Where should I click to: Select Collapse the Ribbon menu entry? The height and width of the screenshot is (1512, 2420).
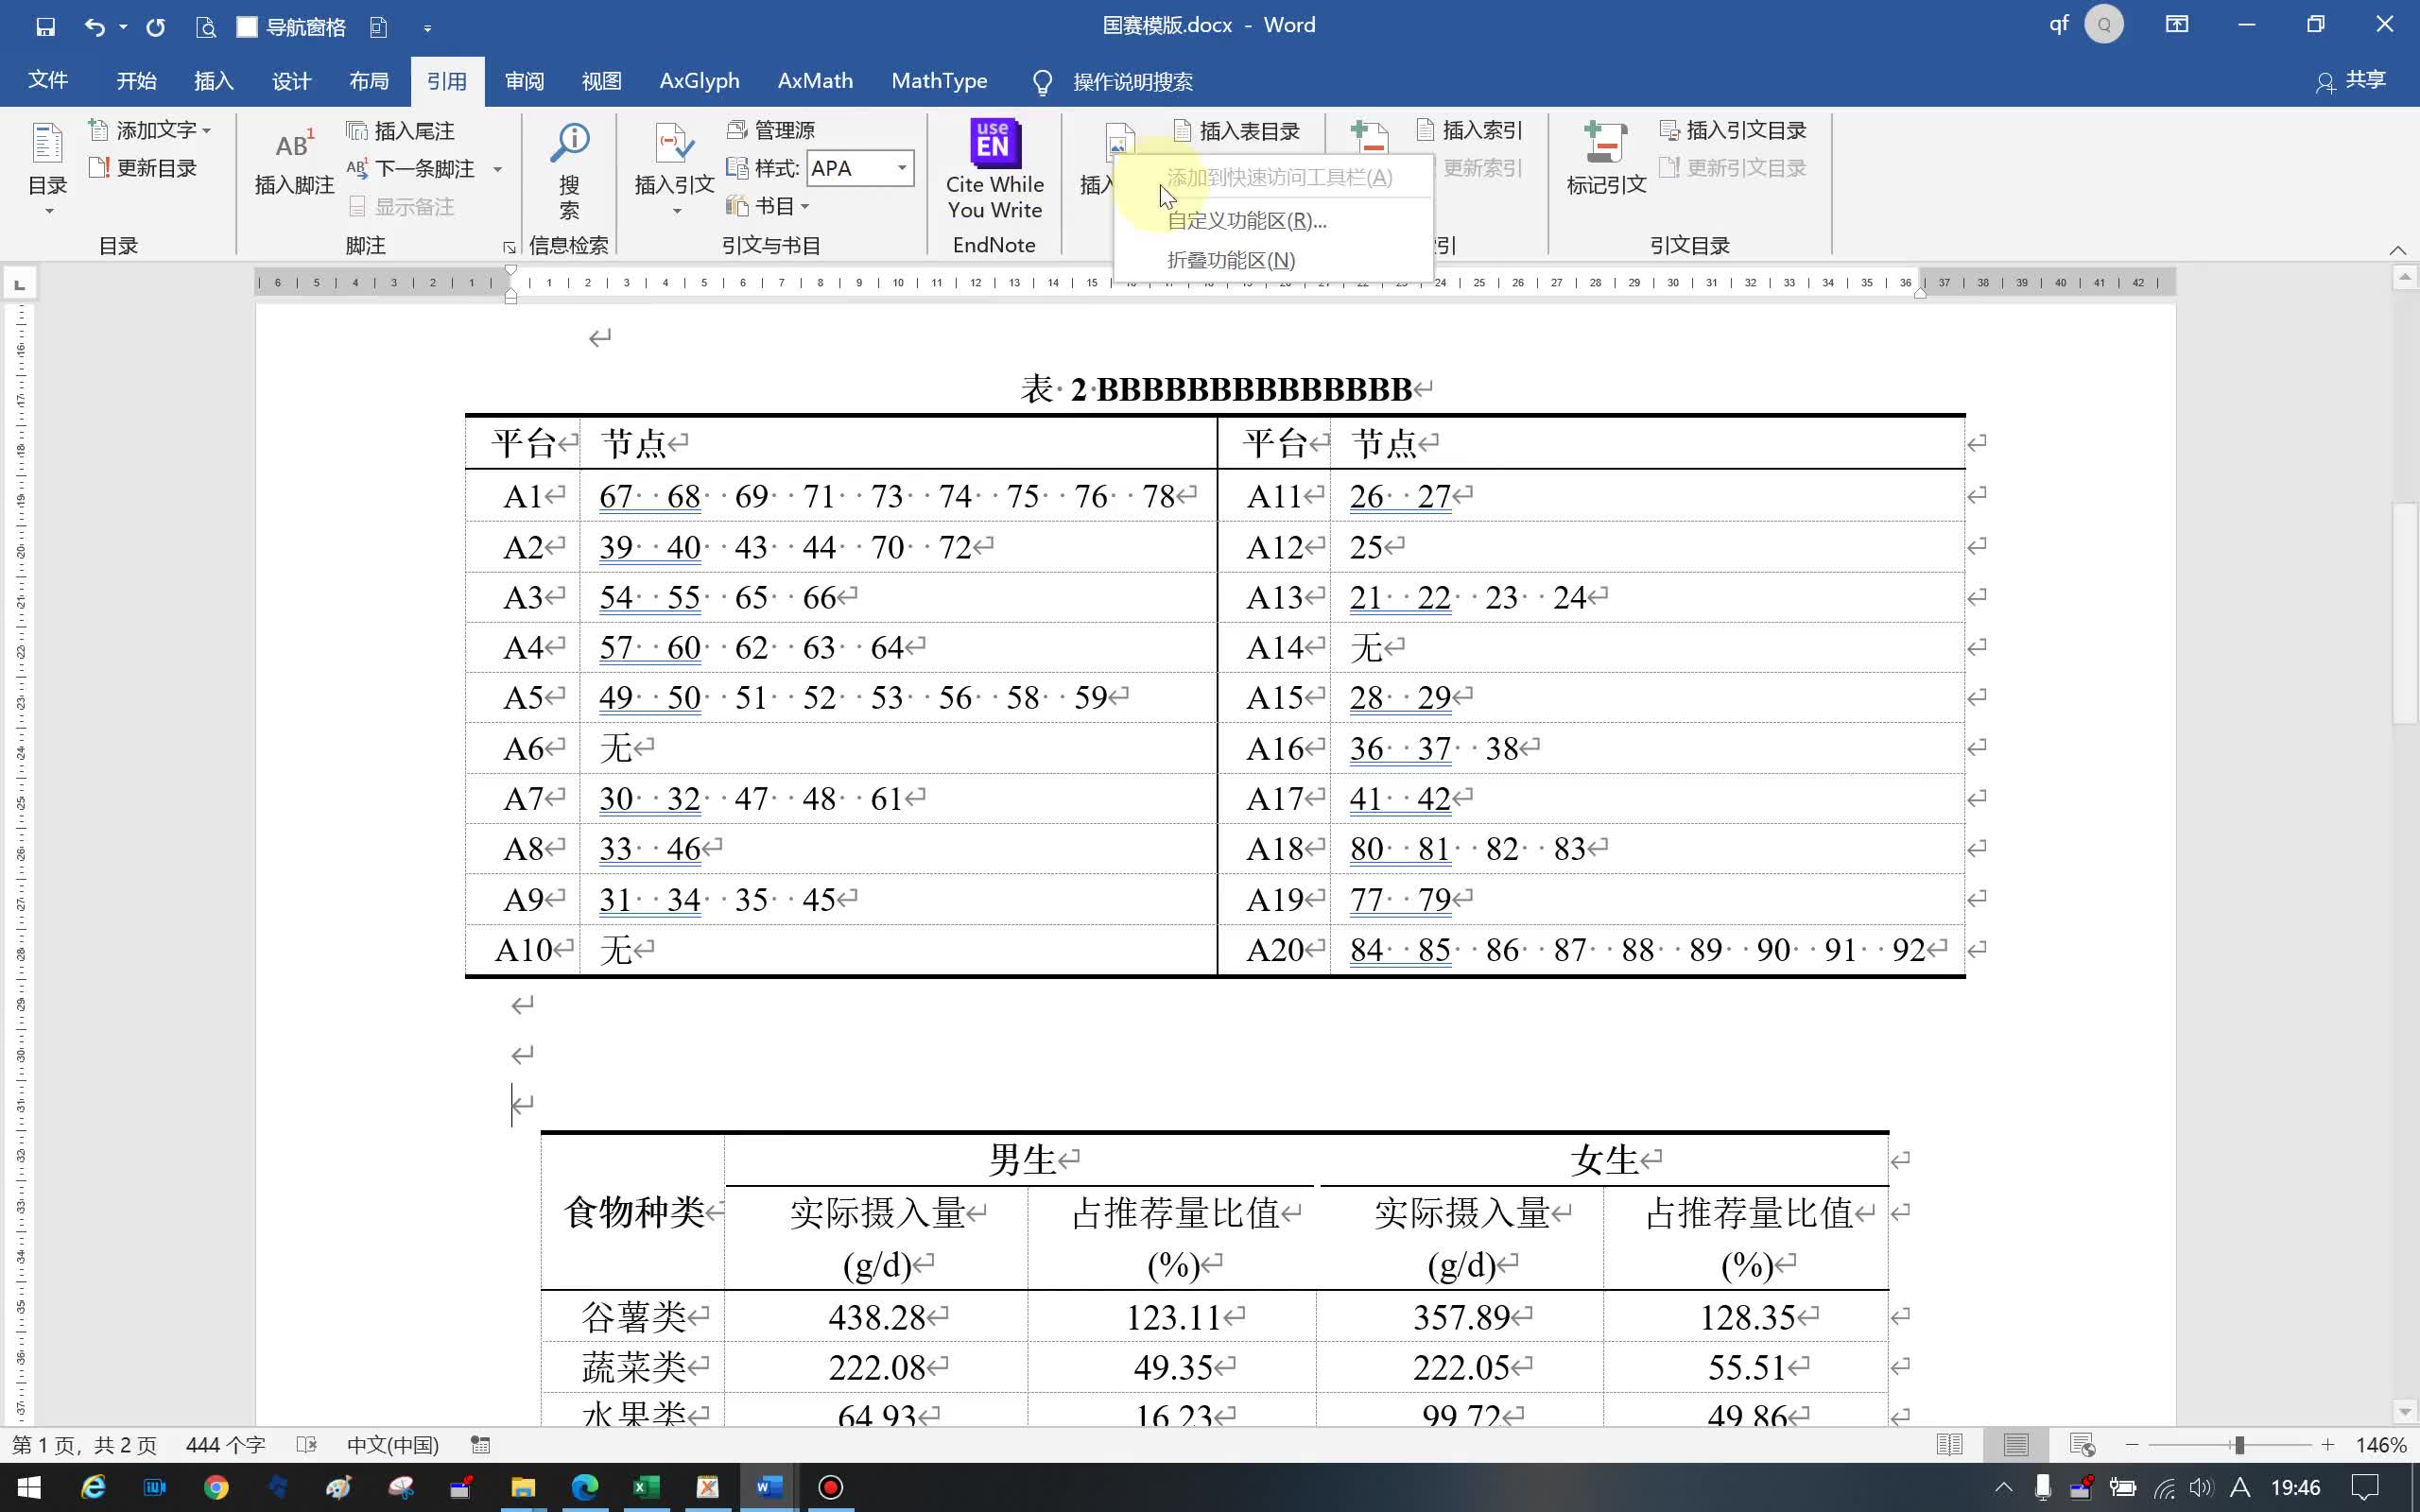click(1230, 260)
